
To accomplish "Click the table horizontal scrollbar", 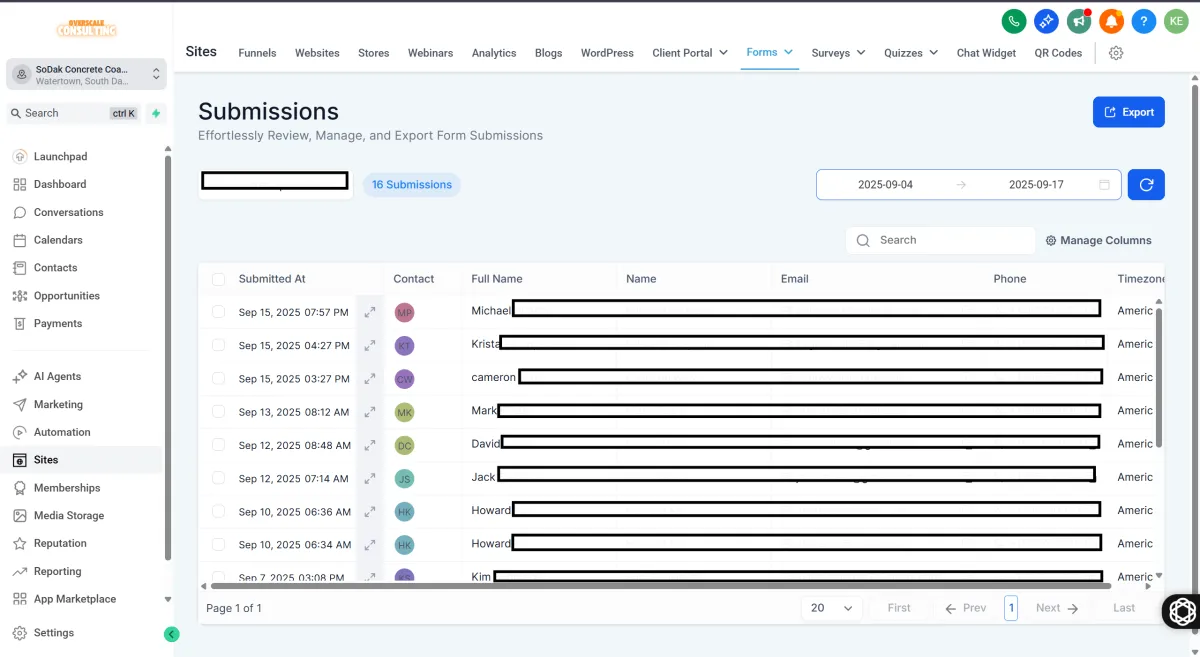I will pyautogui.click(x=660, y=586).
